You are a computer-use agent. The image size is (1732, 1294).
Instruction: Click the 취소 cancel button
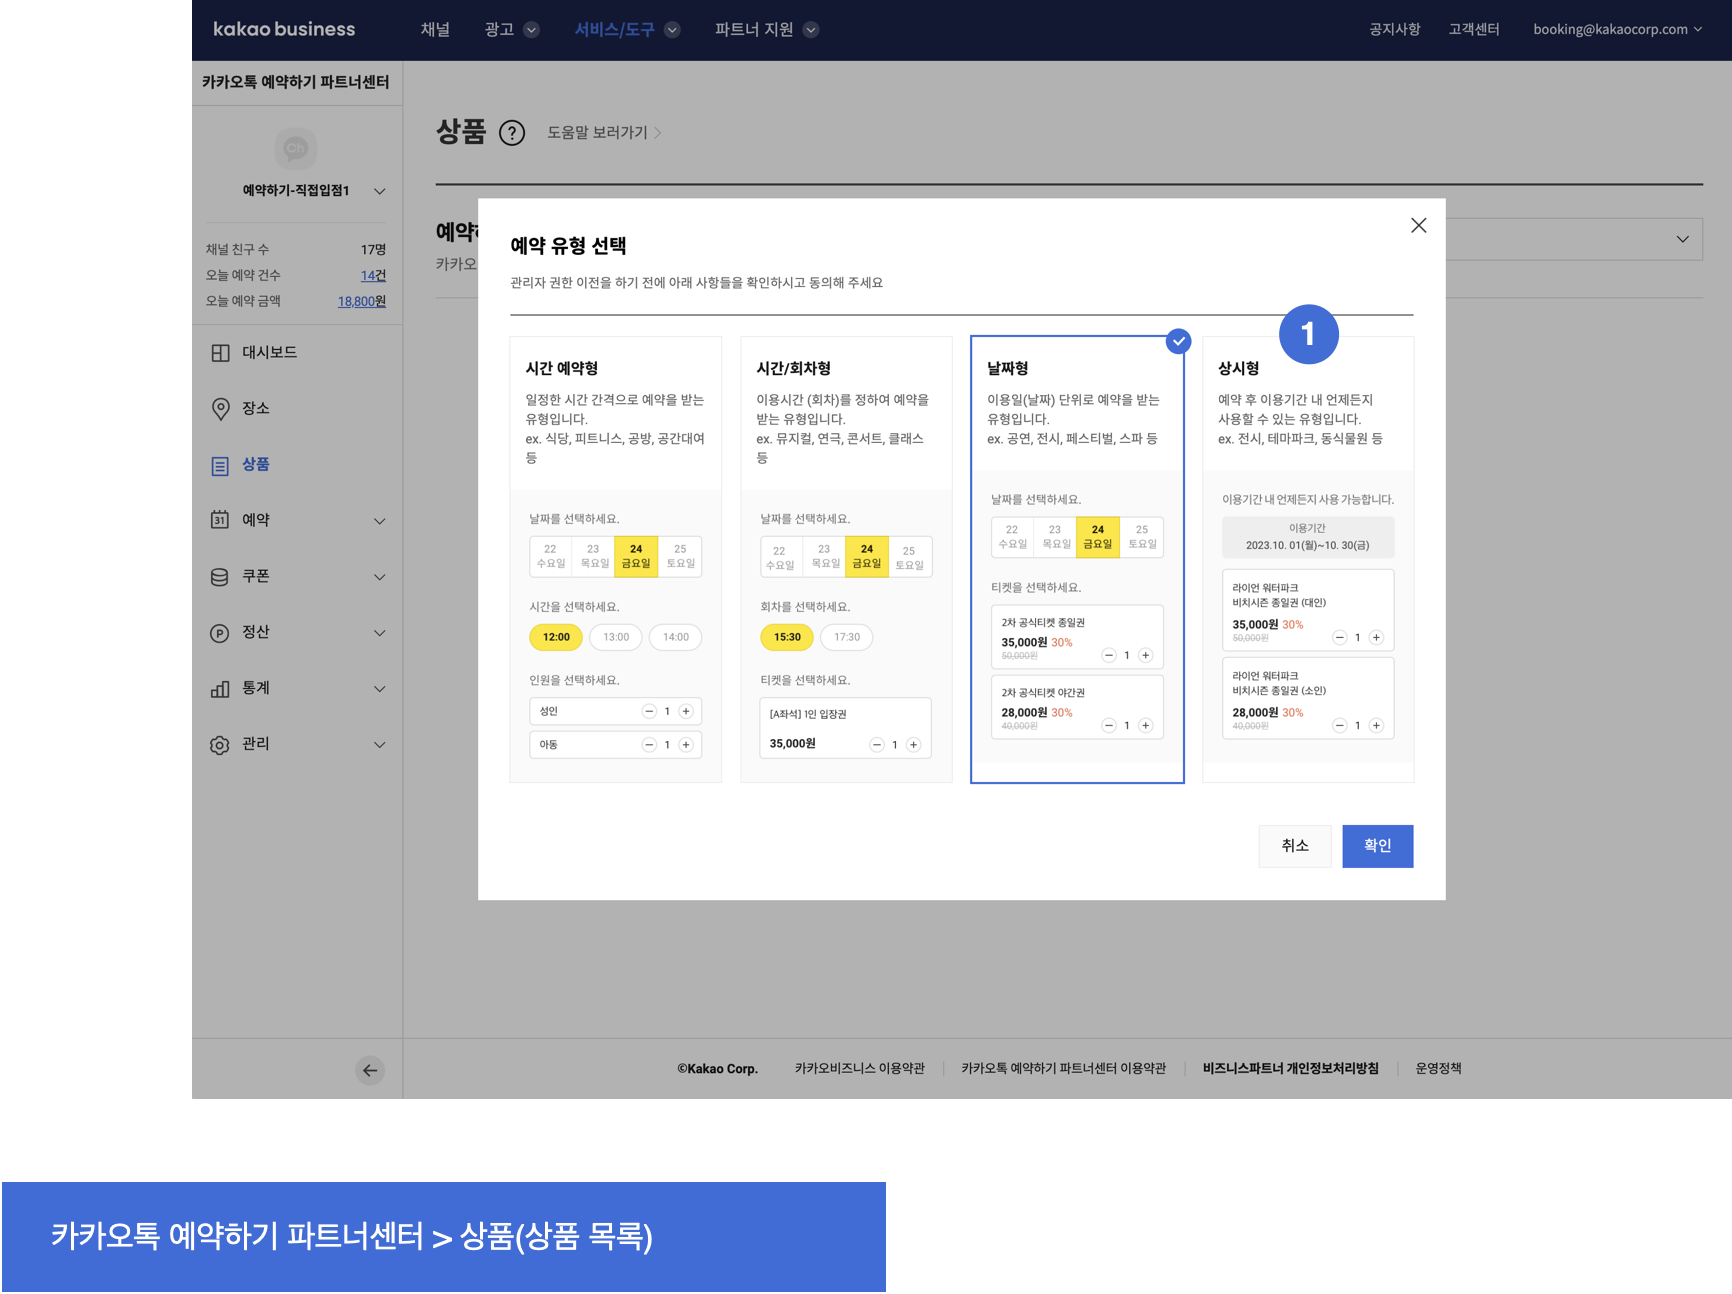click(x=1295, y=846)
